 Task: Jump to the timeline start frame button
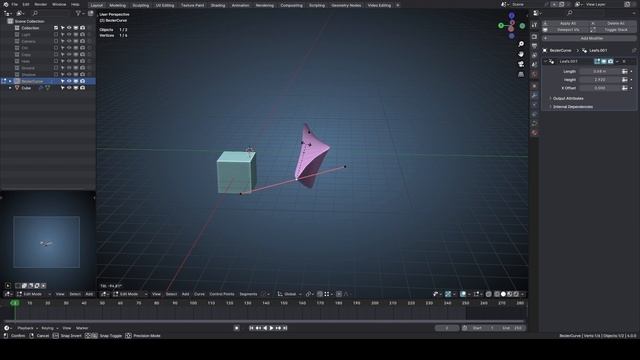tap(251, 328)
